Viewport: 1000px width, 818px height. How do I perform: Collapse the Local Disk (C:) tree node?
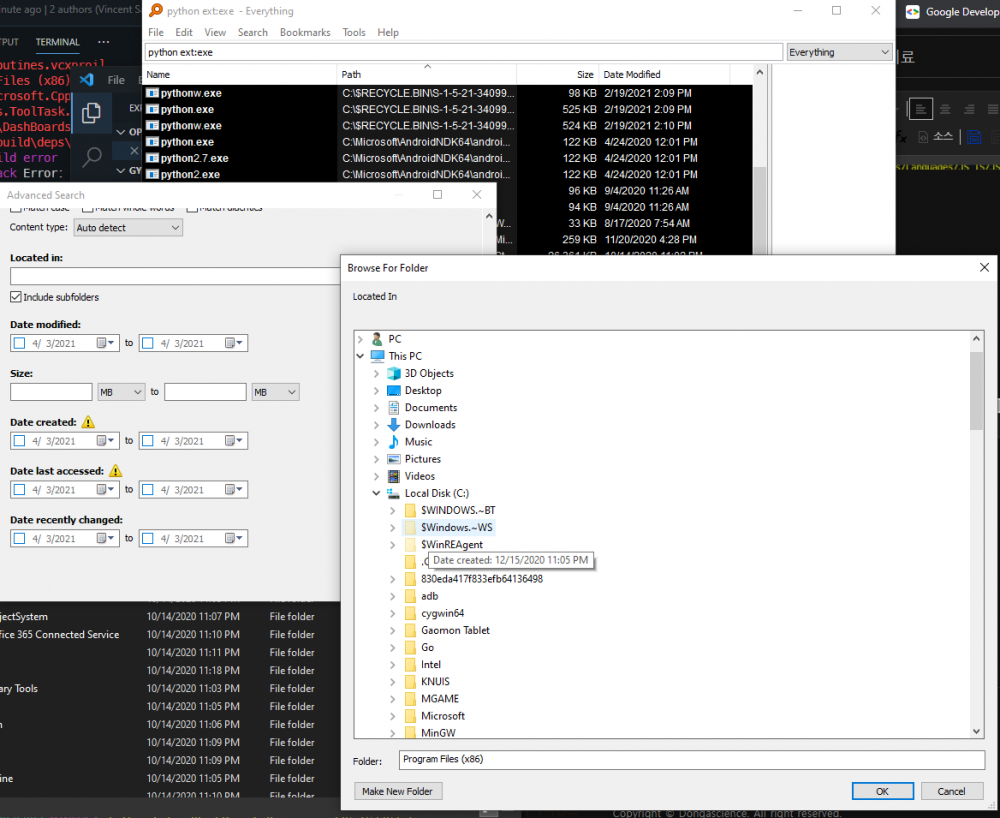(x=376, y=493)
